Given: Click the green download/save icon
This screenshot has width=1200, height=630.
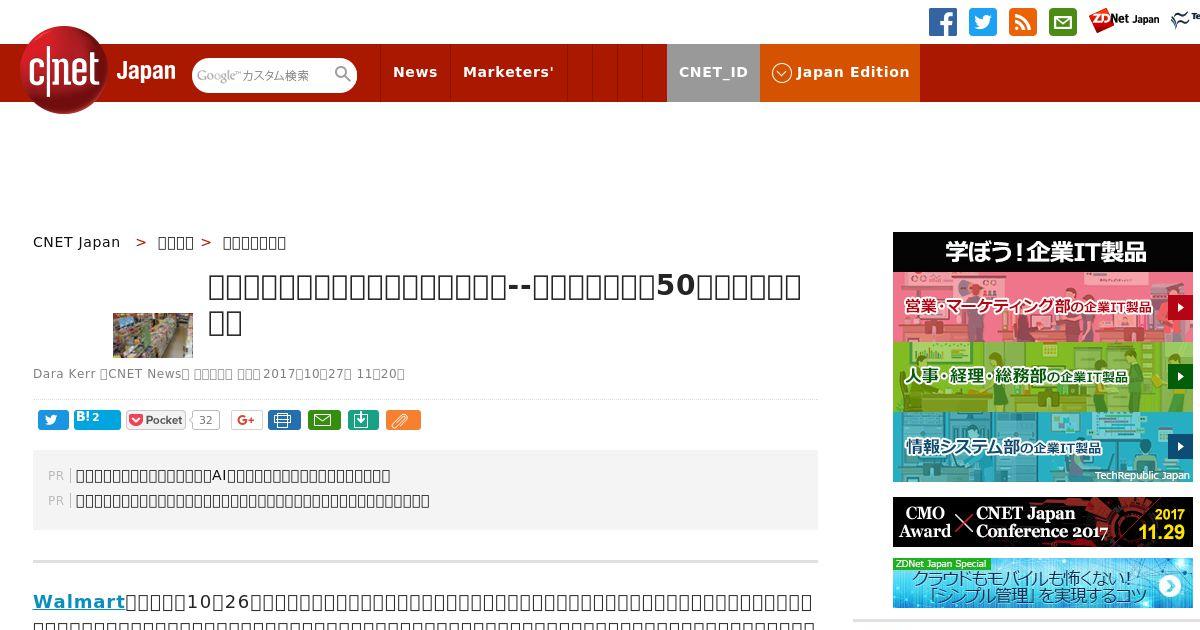Looking at the screenshot, I should click(363, 420).
